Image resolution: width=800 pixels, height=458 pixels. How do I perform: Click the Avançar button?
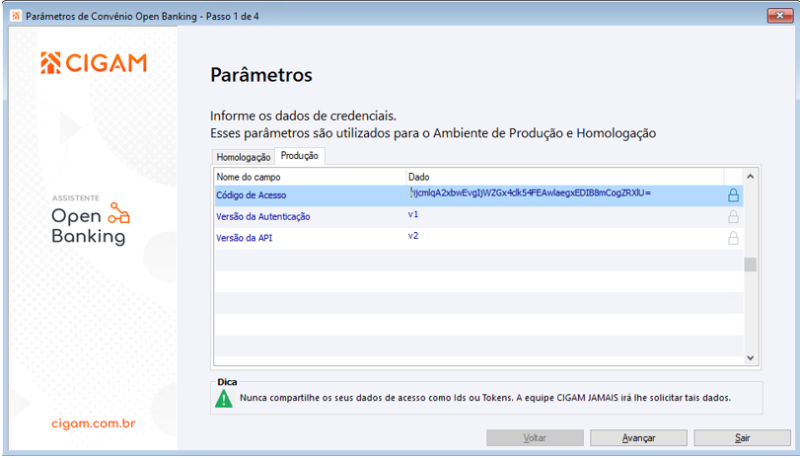638,438
